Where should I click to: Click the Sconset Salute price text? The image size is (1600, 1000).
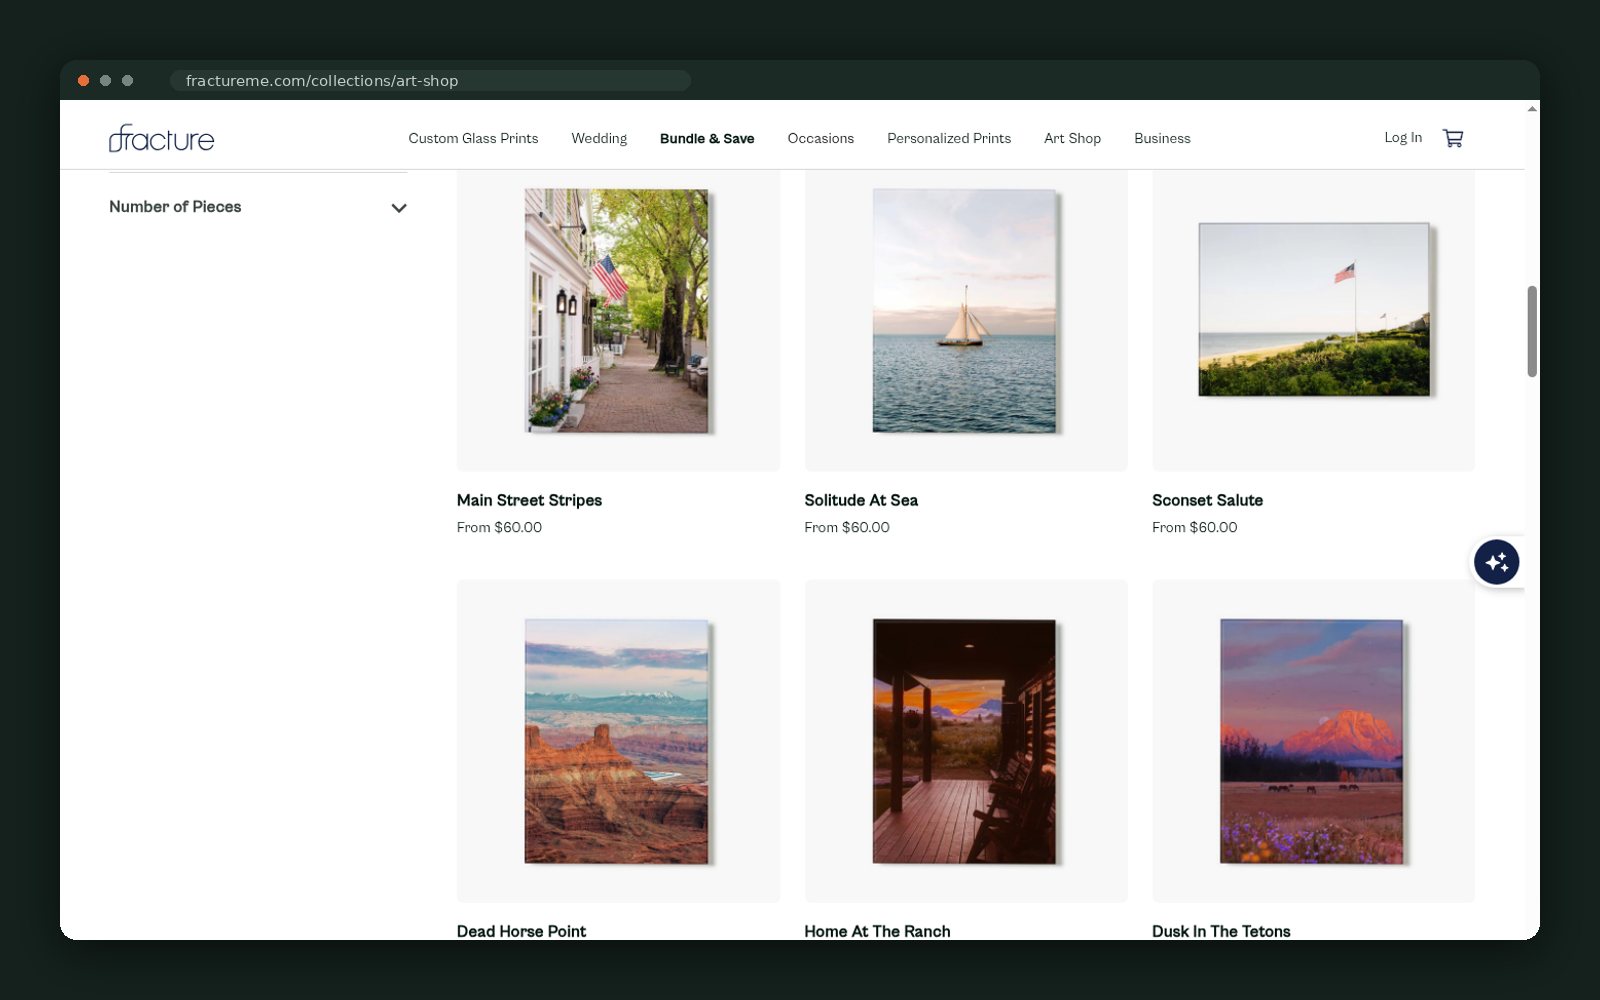pyautogui.click(x=1194, y=527)
